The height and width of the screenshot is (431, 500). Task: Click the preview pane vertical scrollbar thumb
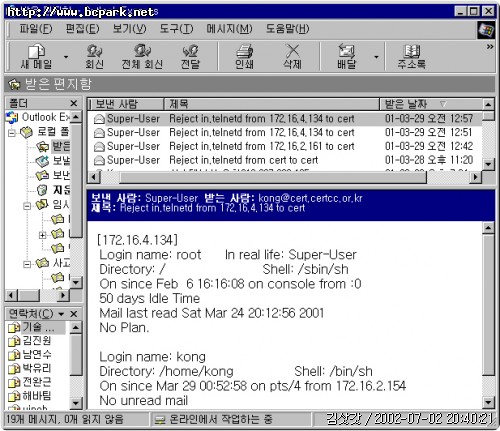[x=488, y=305]
